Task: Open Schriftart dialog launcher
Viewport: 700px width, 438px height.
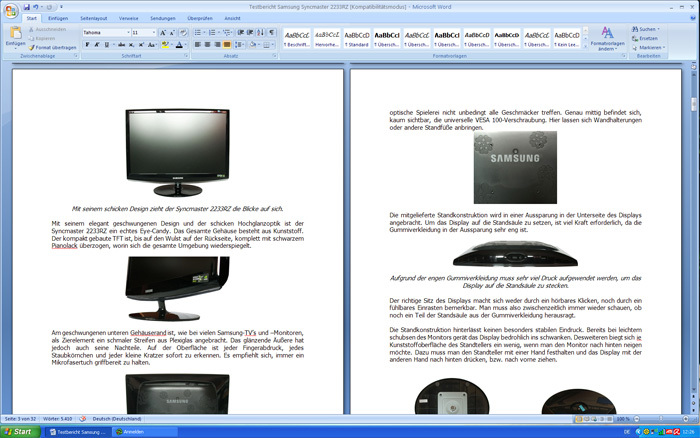Action: (187, 56)
